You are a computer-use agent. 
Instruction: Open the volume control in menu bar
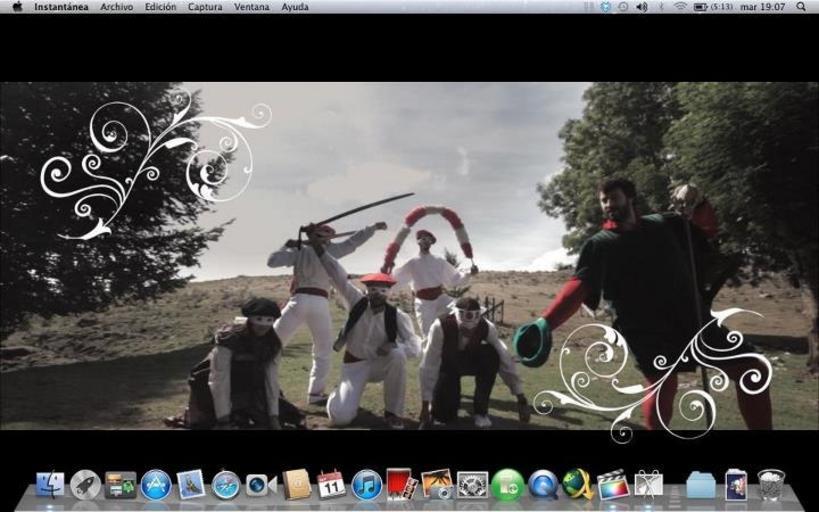click(641, 7)
